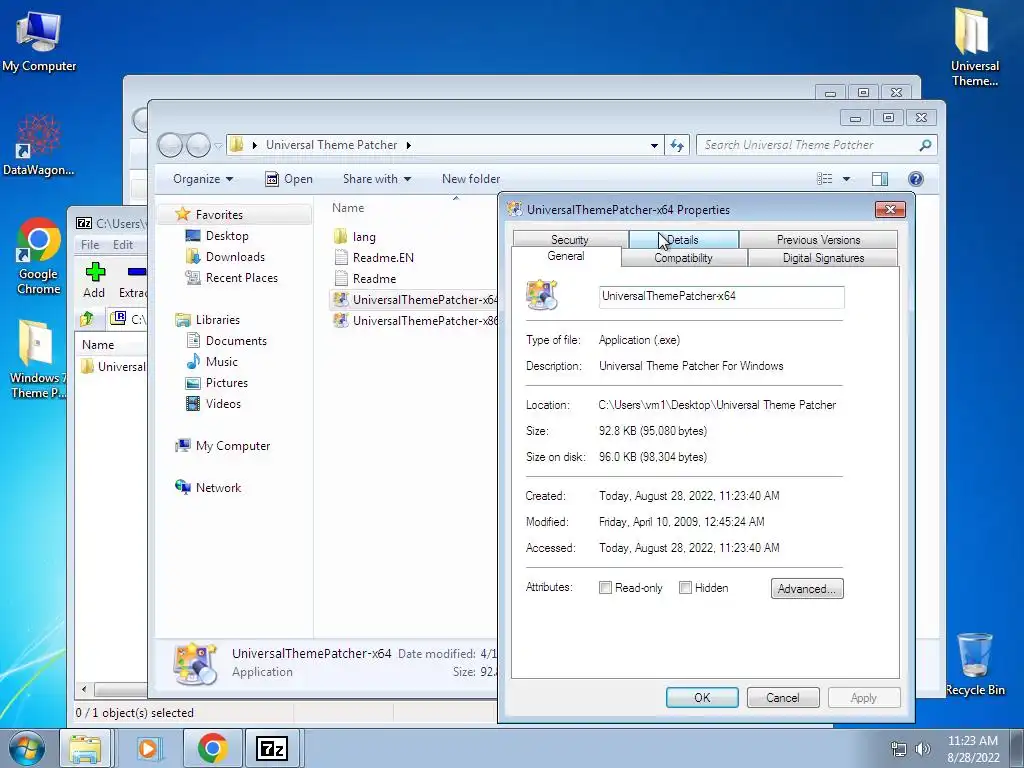Switch to Chrome in the taskbar
The height and width of the screenshot is (768, 1024).
point(212,748)
